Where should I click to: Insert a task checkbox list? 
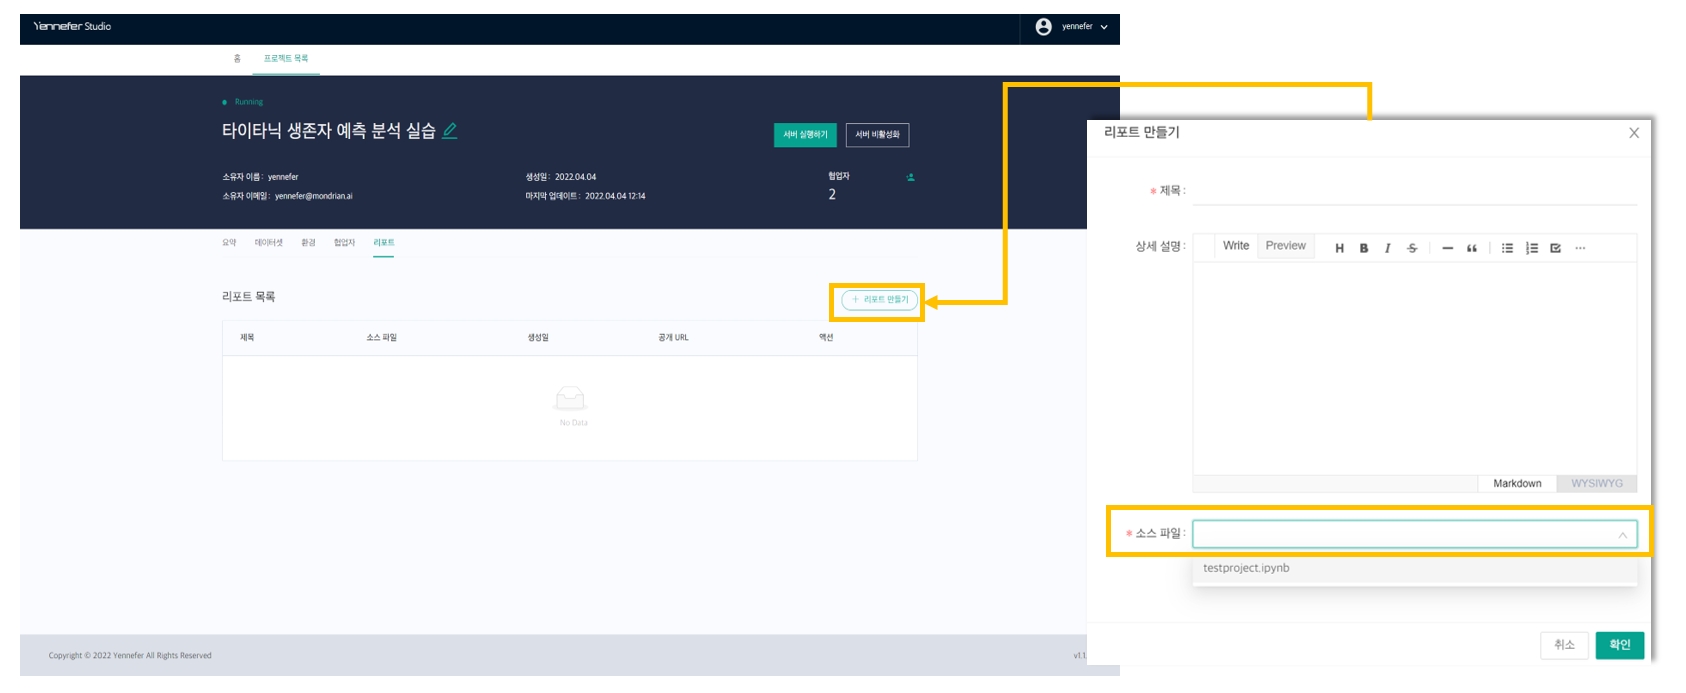point(1555,248)
